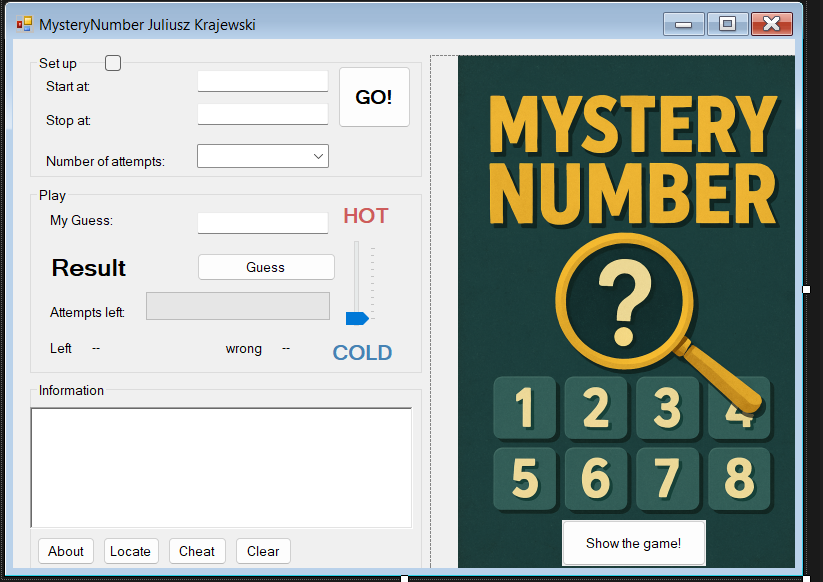Click the Mystery Number poster image
The width and height of the screenshot is (823, 582).
pos(626,312)
